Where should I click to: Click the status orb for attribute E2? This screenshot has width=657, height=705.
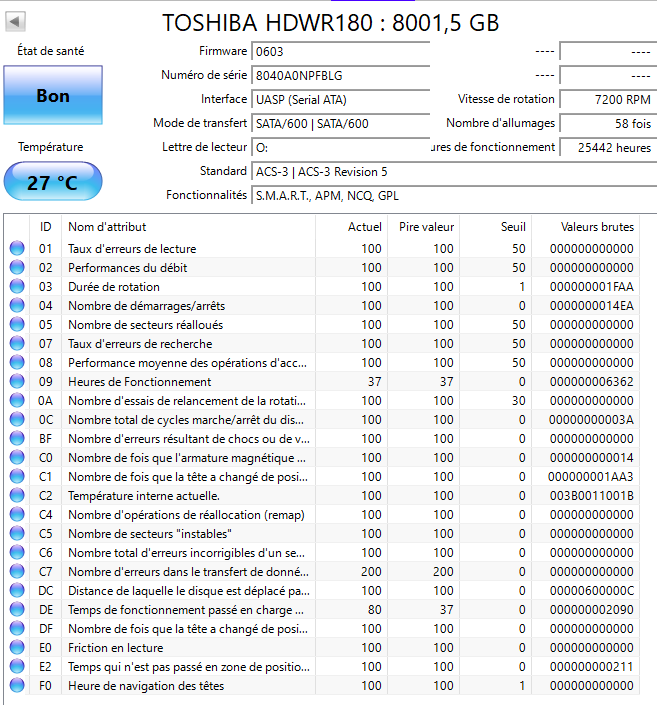pos(17,666)
